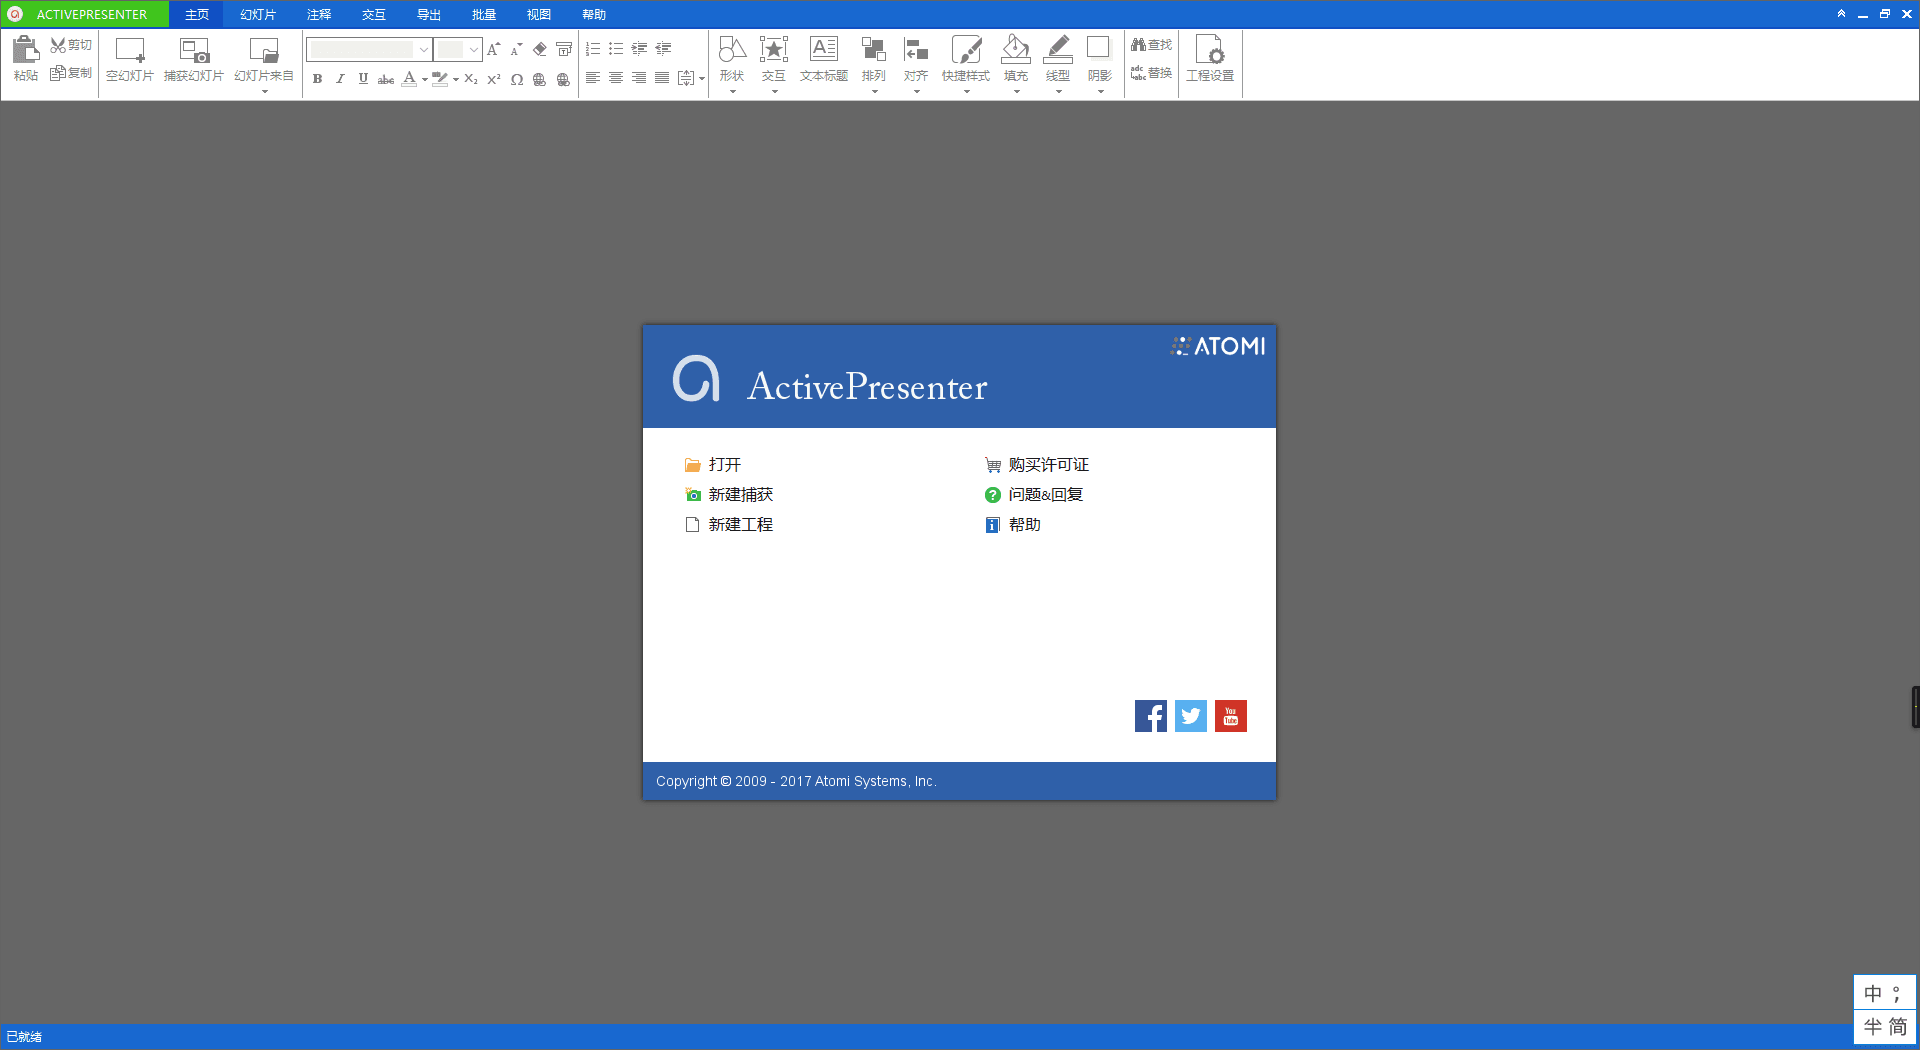Screen dimensions: 1920x1050
Task: Toggle italic text formatting
Action: 340,78
